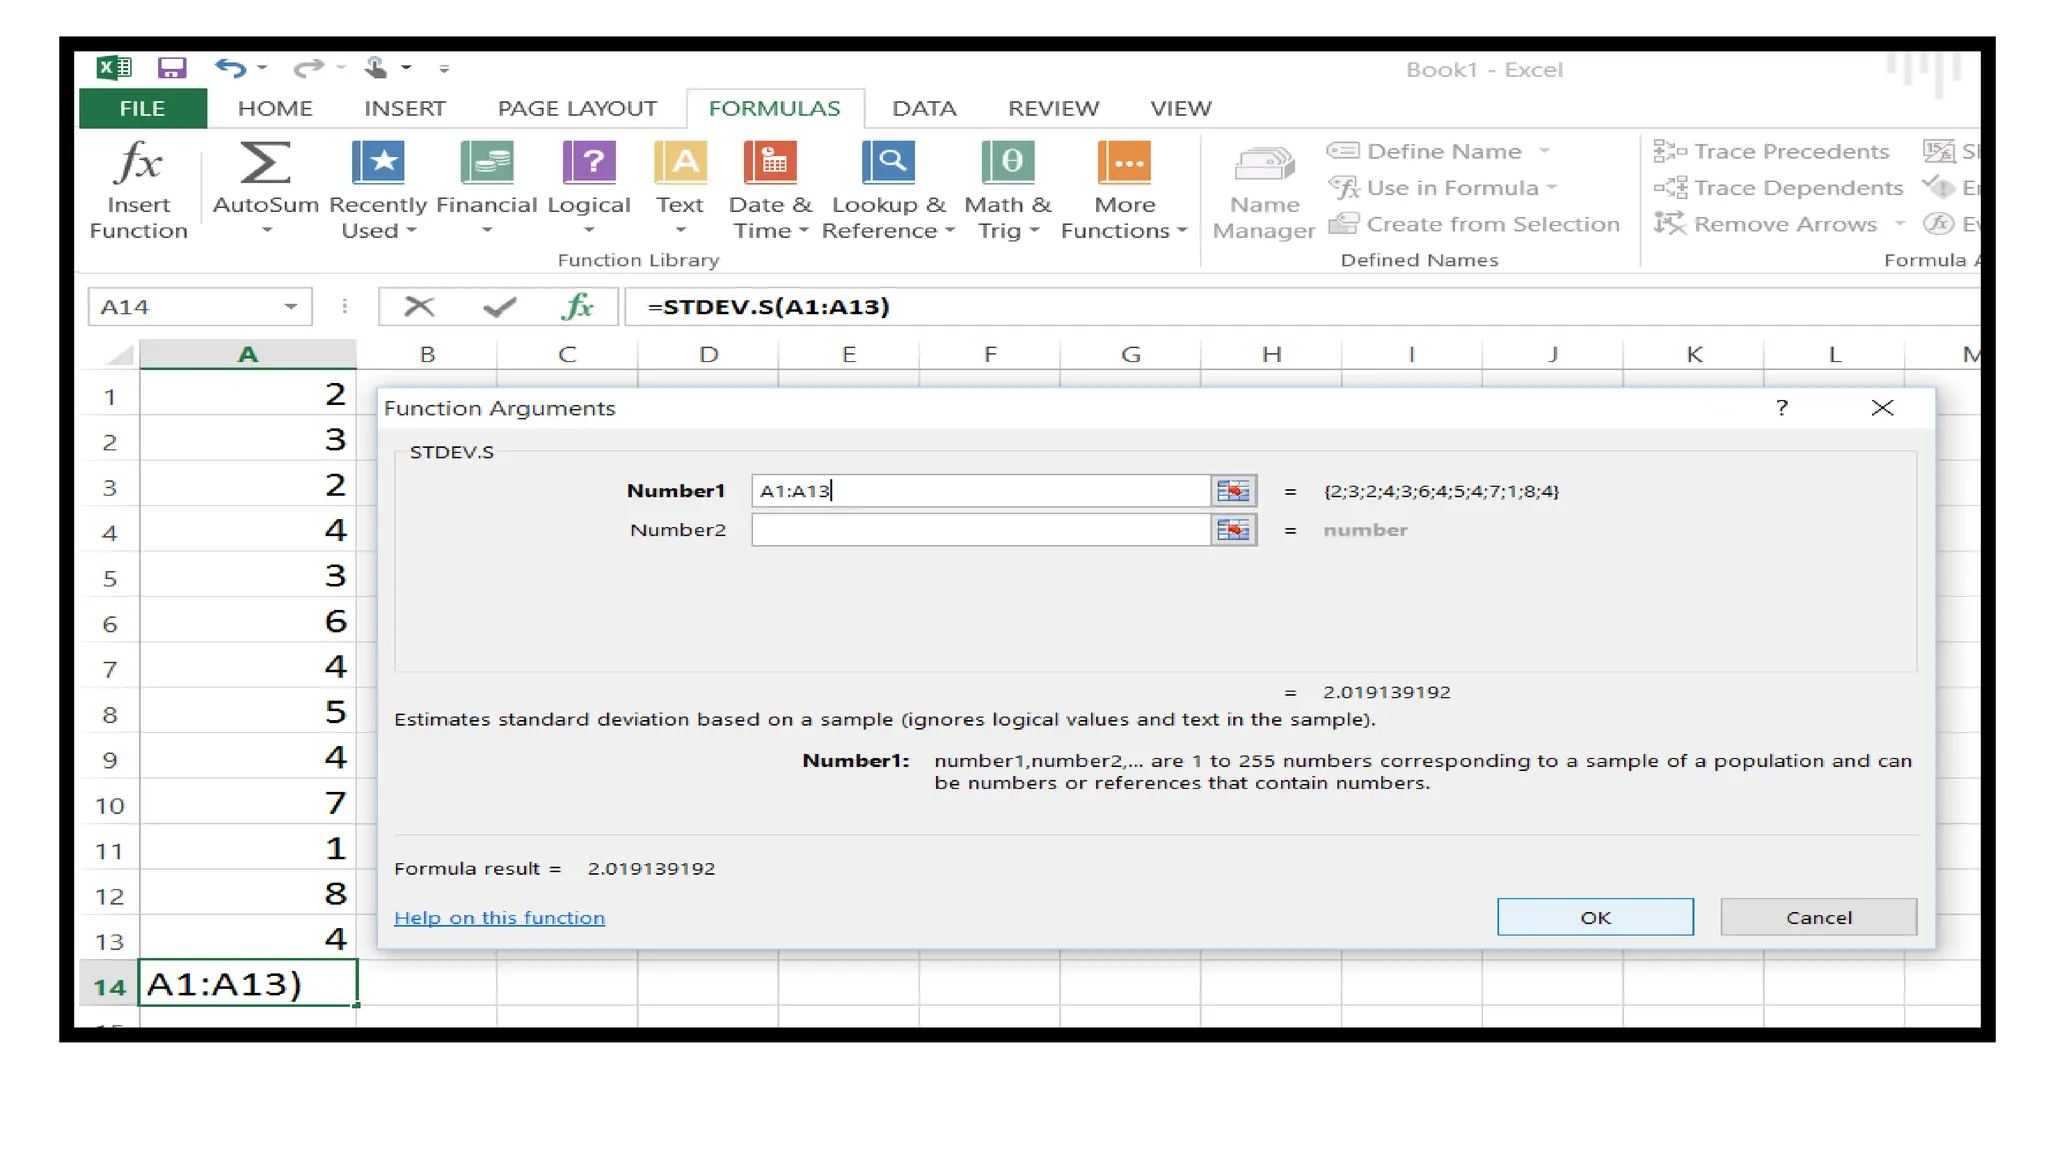Open the Help on this function link
Image resolution: width=2048 pixels, height=1152 pixels.
coord(499,918)
